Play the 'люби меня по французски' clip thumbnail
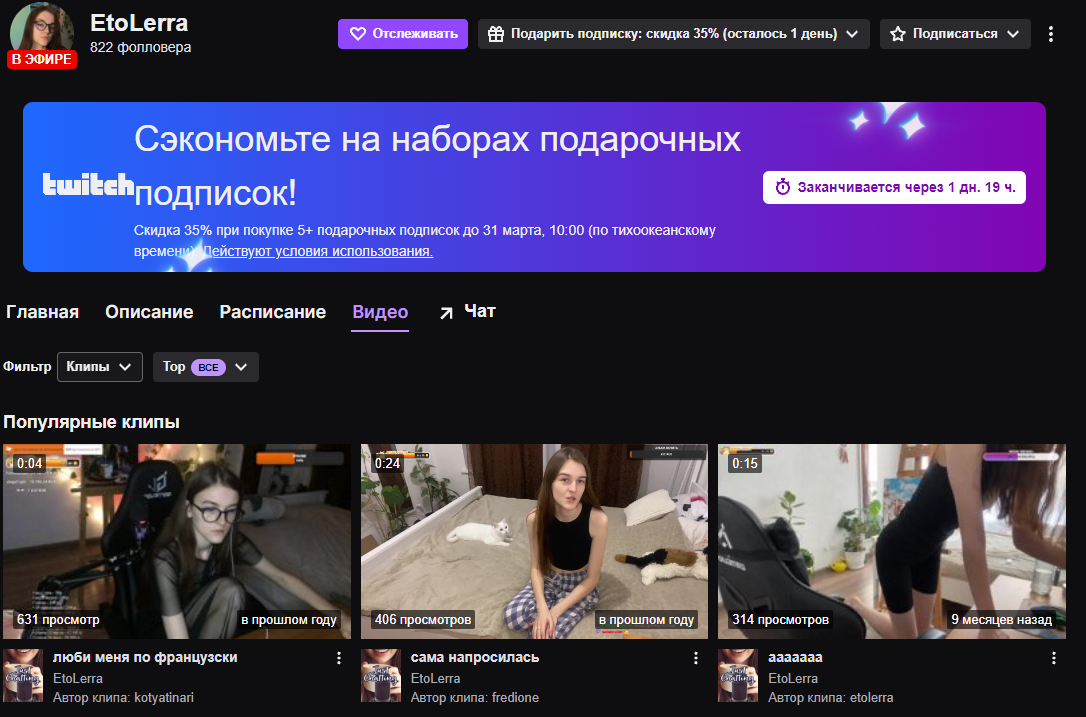 pyautogui.click(x=177, y=541)
